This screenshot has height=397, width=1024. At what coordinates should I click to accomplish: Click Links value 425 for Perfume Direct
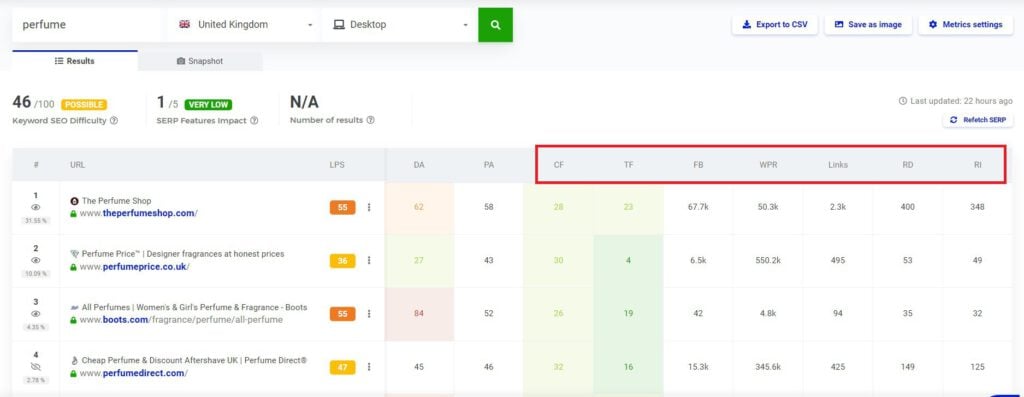tap(838, 367)
